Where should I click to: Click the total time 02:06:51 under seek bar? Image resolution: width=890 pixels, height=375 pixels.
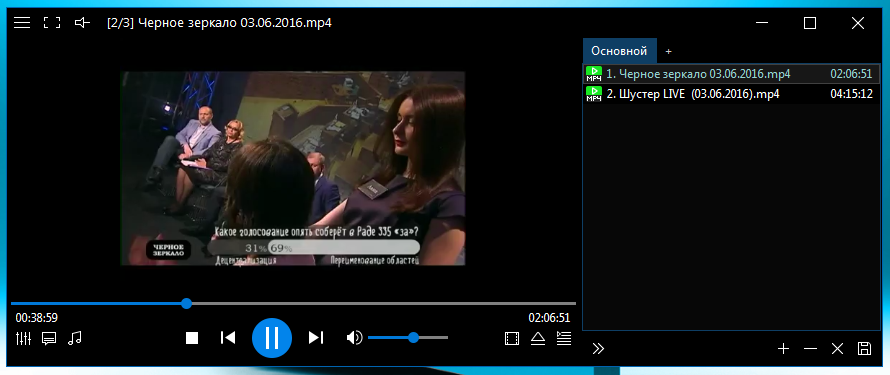tap(549, 318)
